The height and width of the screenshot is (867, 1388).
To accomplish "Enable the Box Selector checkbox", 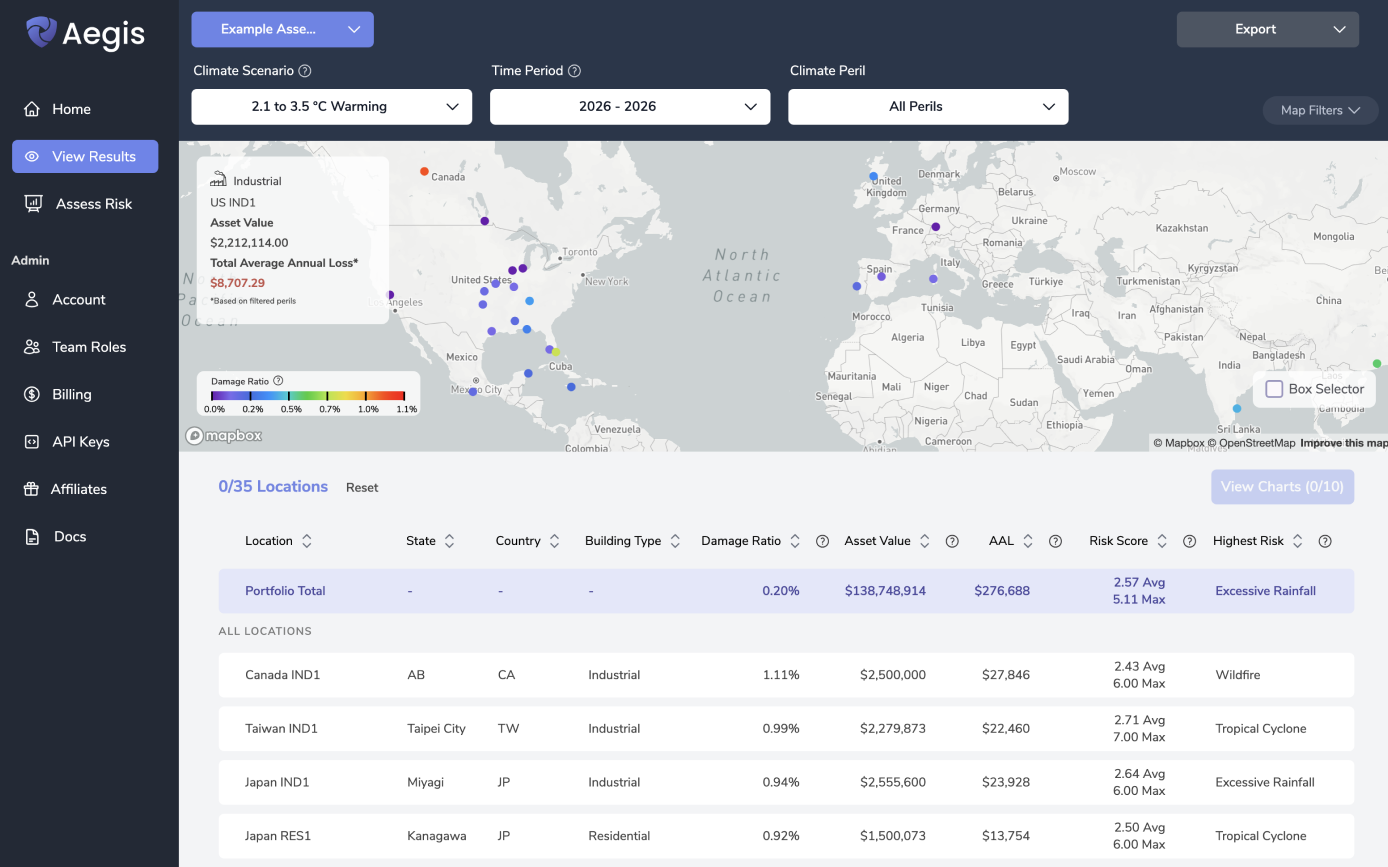I will [x=1274, y=389].
